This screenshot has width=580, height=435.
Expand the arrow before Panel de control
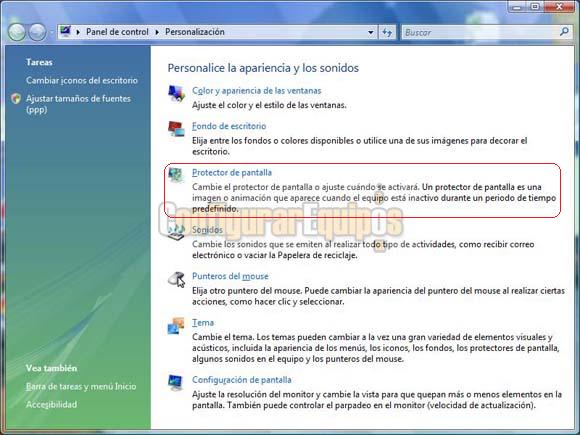tap(78, 32)
